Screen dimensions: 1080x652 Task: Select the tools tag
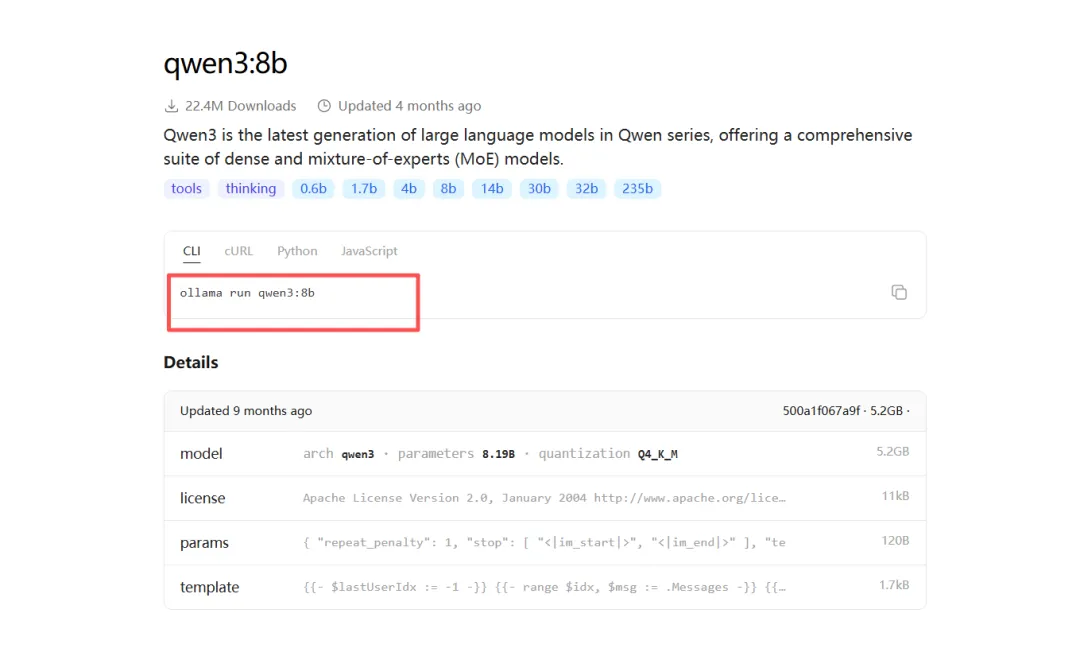(187, 189)
